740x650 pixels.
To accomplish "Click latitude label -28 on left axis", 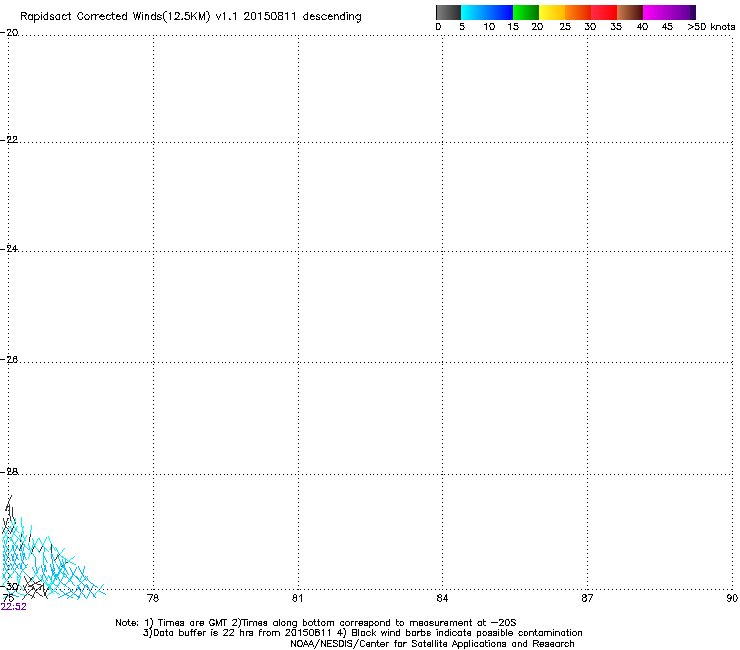I will pyautogui.click(x=9, y=471).
